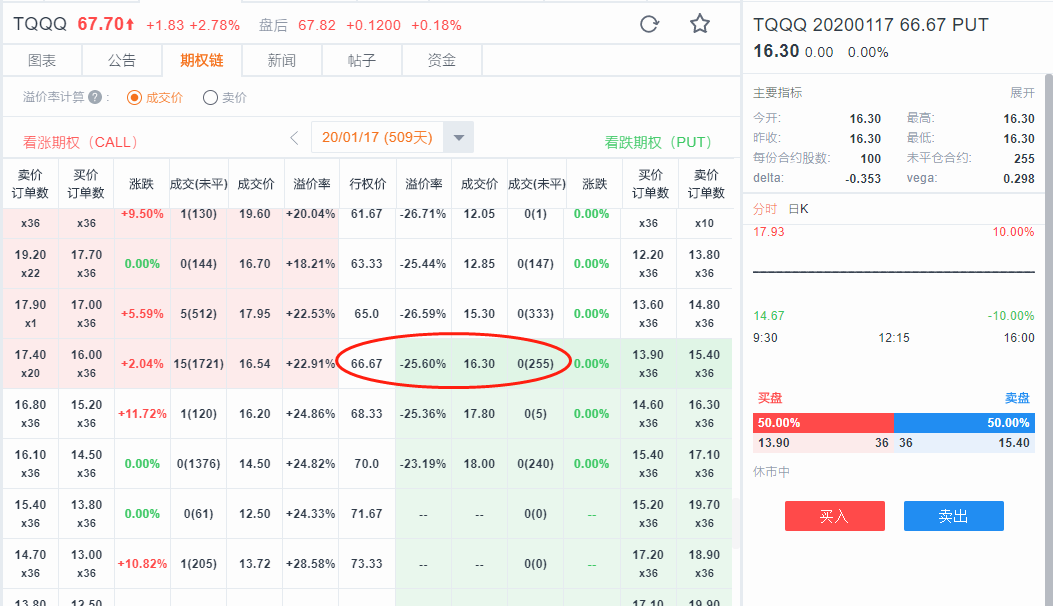Add TQQQ to favorites with star icon
Viewport: 1053px width, 606px height.
coord(700,24)
